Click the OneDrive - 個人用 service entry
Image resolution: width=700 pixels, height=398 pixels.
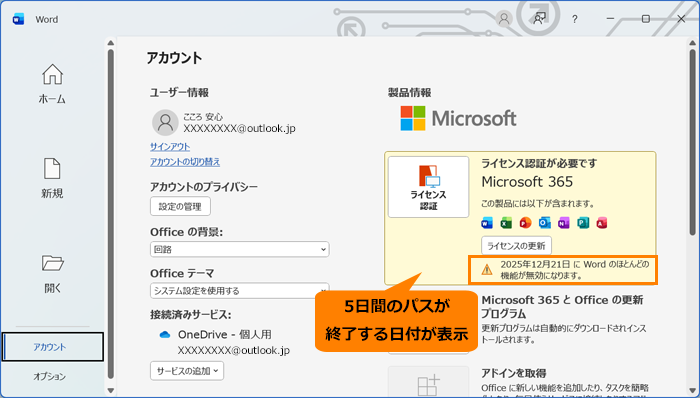pos(225,335)
